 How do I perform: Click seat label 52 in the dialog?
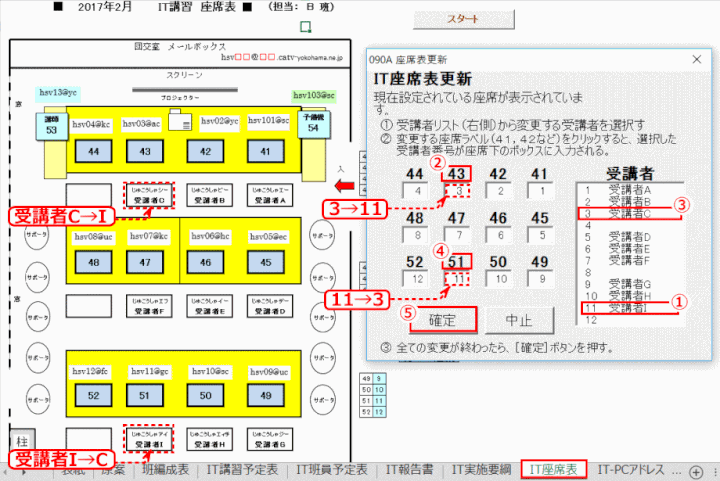(415, 262)
